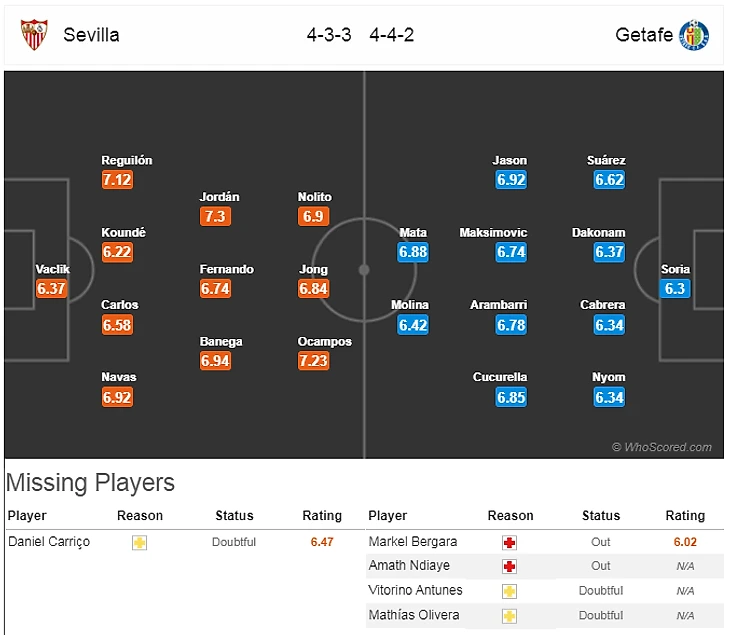Click the Getafe team name
730x635 pixels.
click(644, 35)
